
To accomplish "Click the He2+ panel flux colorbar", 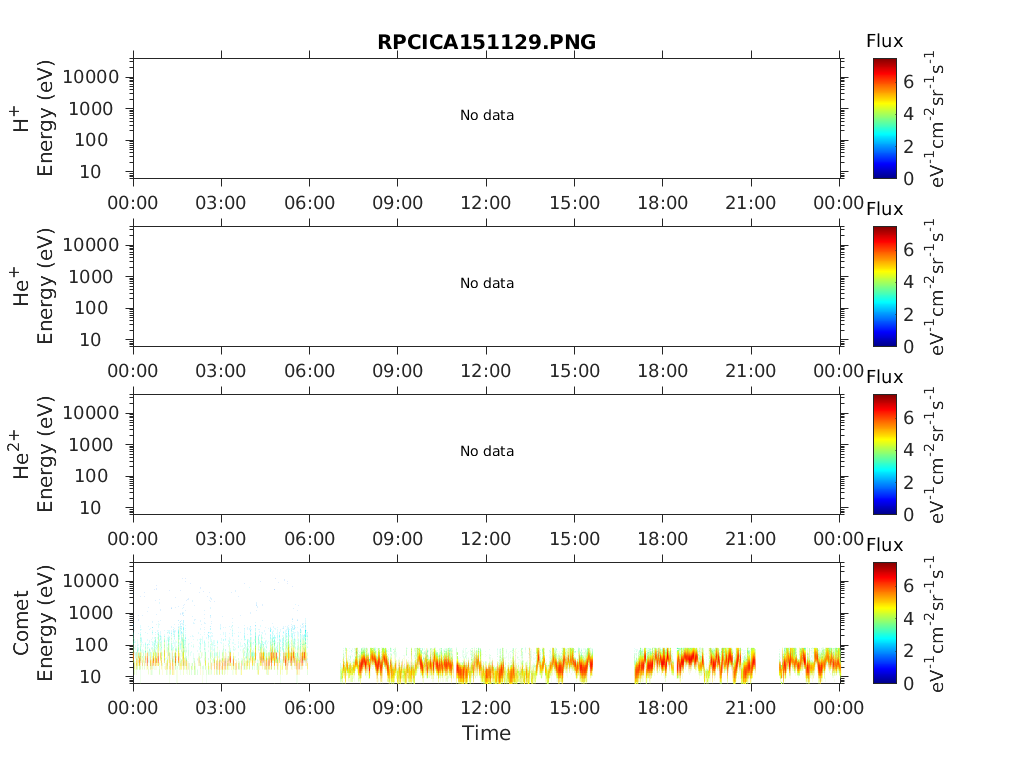I will (884, 454).
